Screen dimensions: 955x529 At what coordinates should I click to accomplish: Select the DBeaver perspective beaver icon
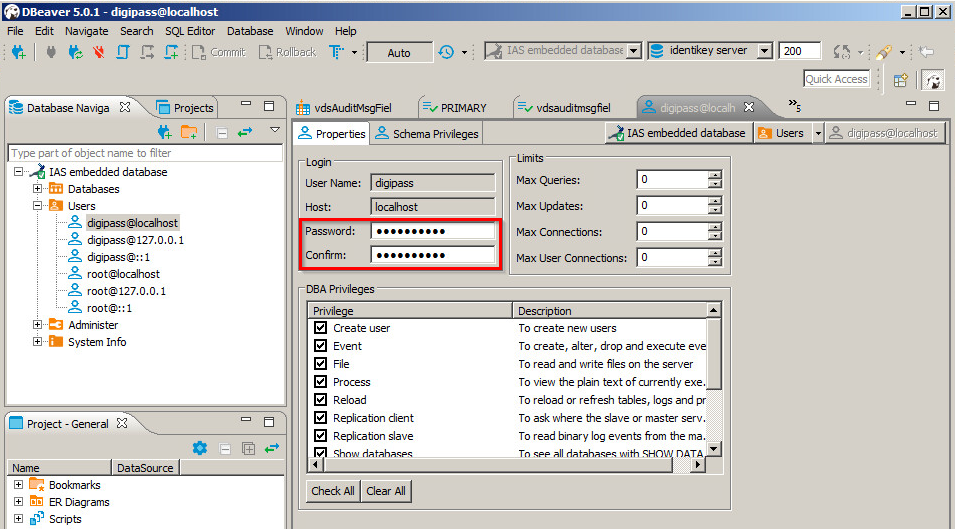click(933, 80)
